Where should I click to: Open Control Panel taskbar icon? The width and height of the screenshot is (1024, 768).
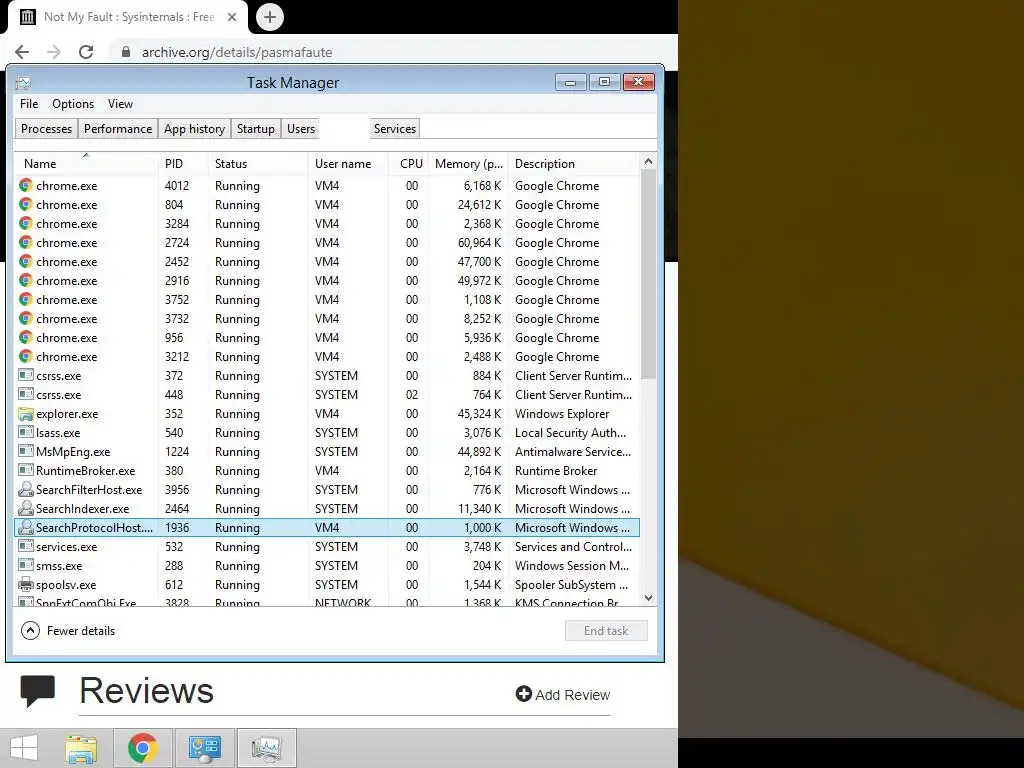click(x=204, y=748)
